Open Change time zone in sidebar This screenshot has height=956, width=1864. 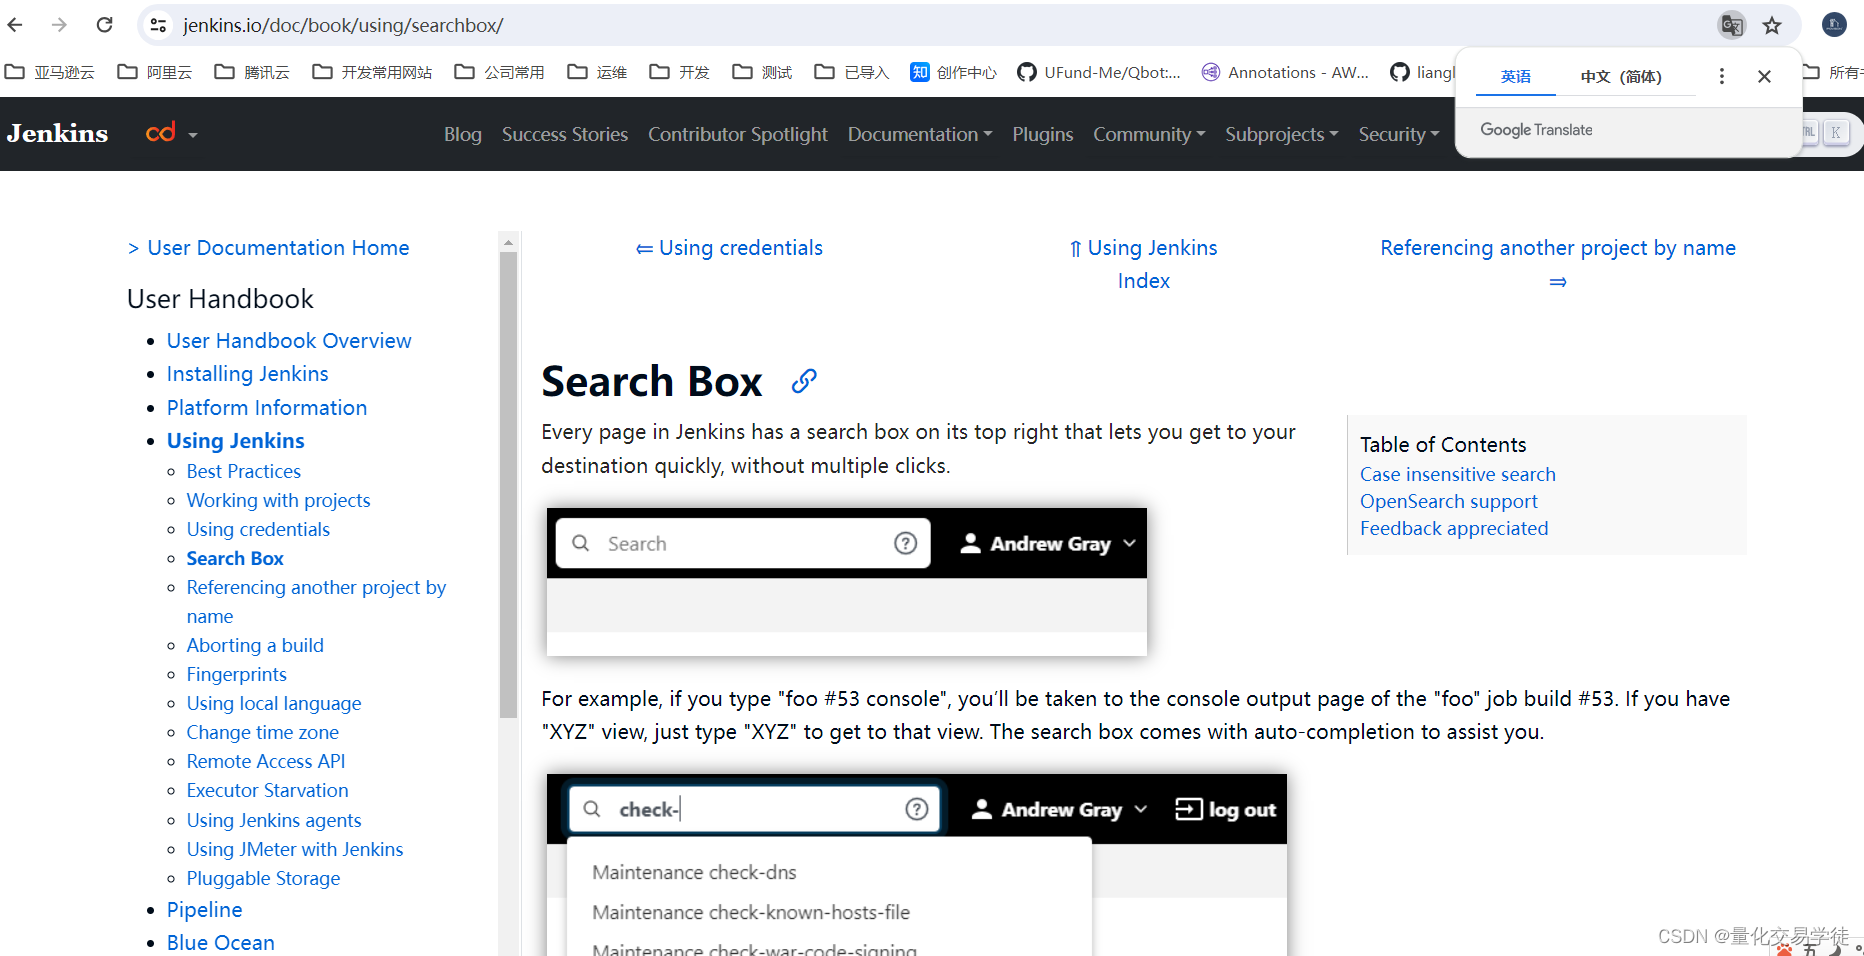point(263,732)
